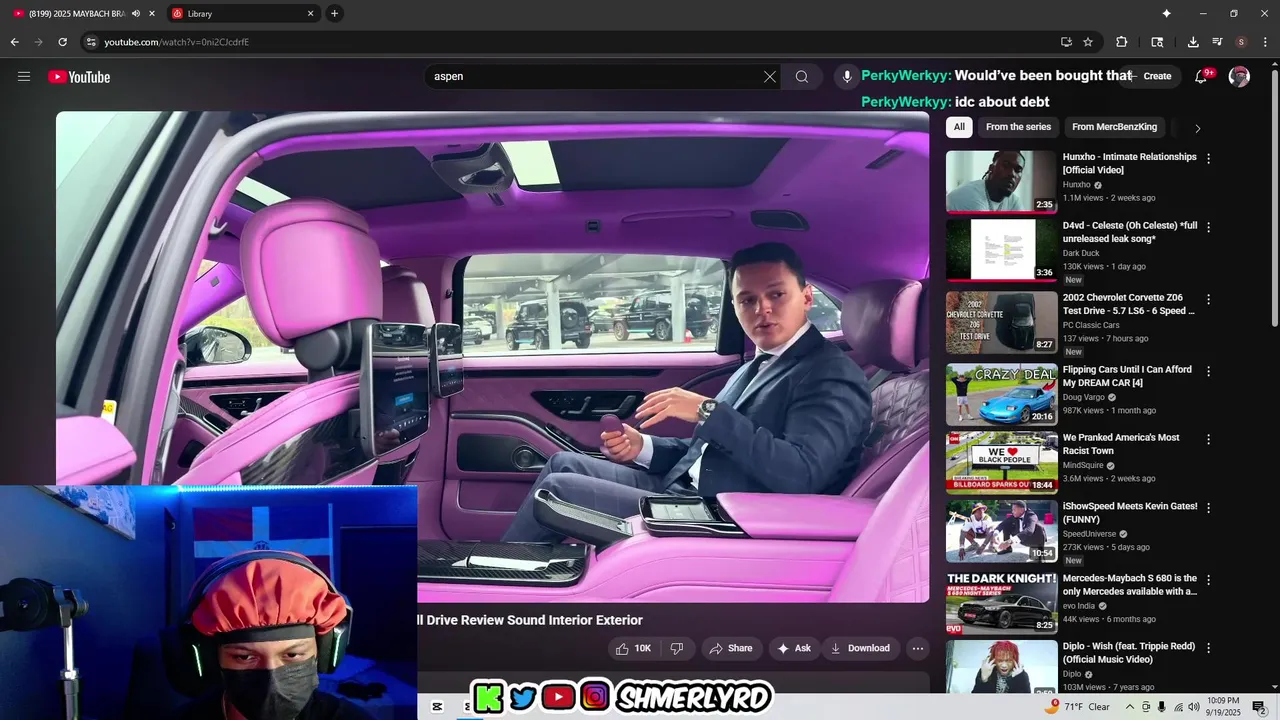Install app icon in address bar
The width and height of the screenshot is (1280, 720).
(x=1066, y=42)
